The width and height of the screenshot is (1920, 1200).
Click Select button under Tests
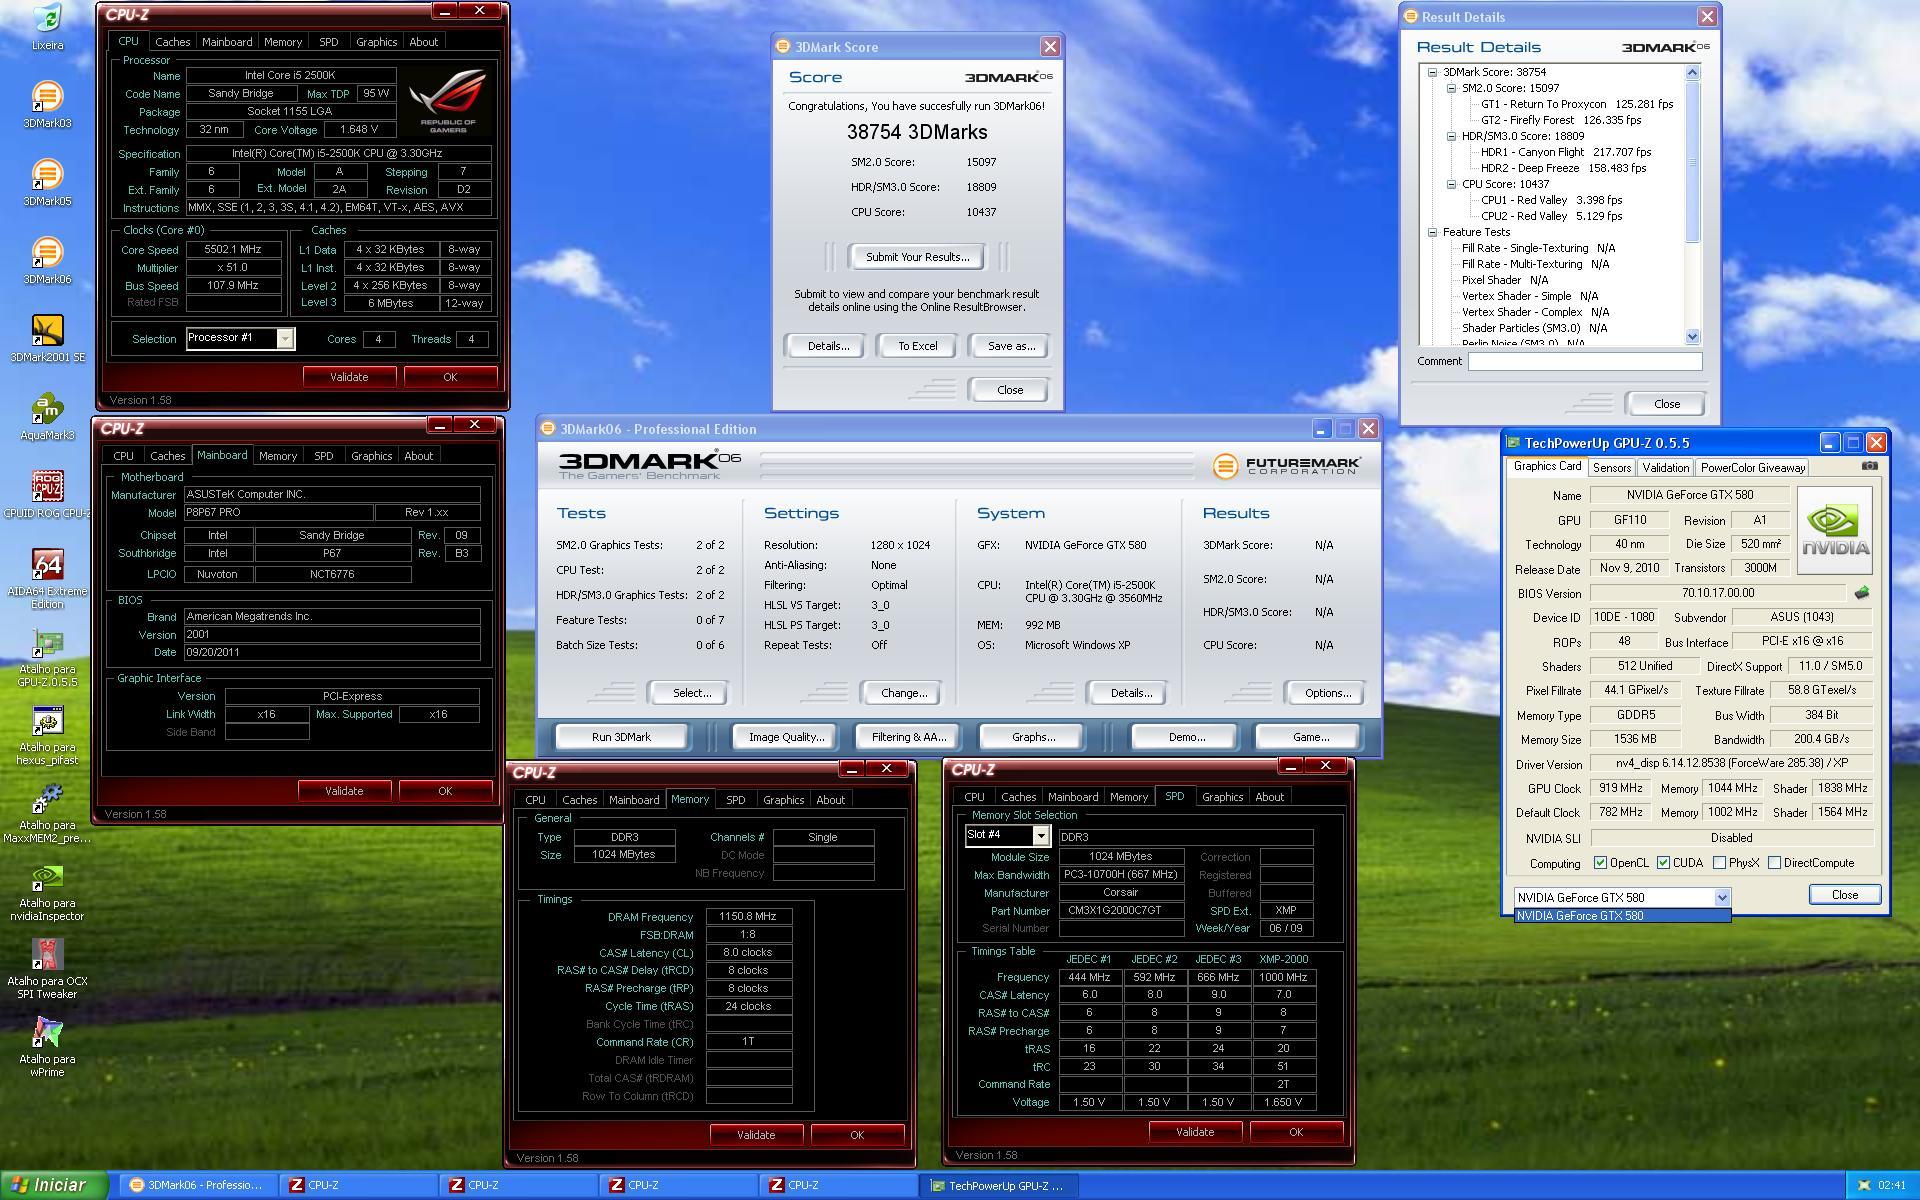(691, 693)
